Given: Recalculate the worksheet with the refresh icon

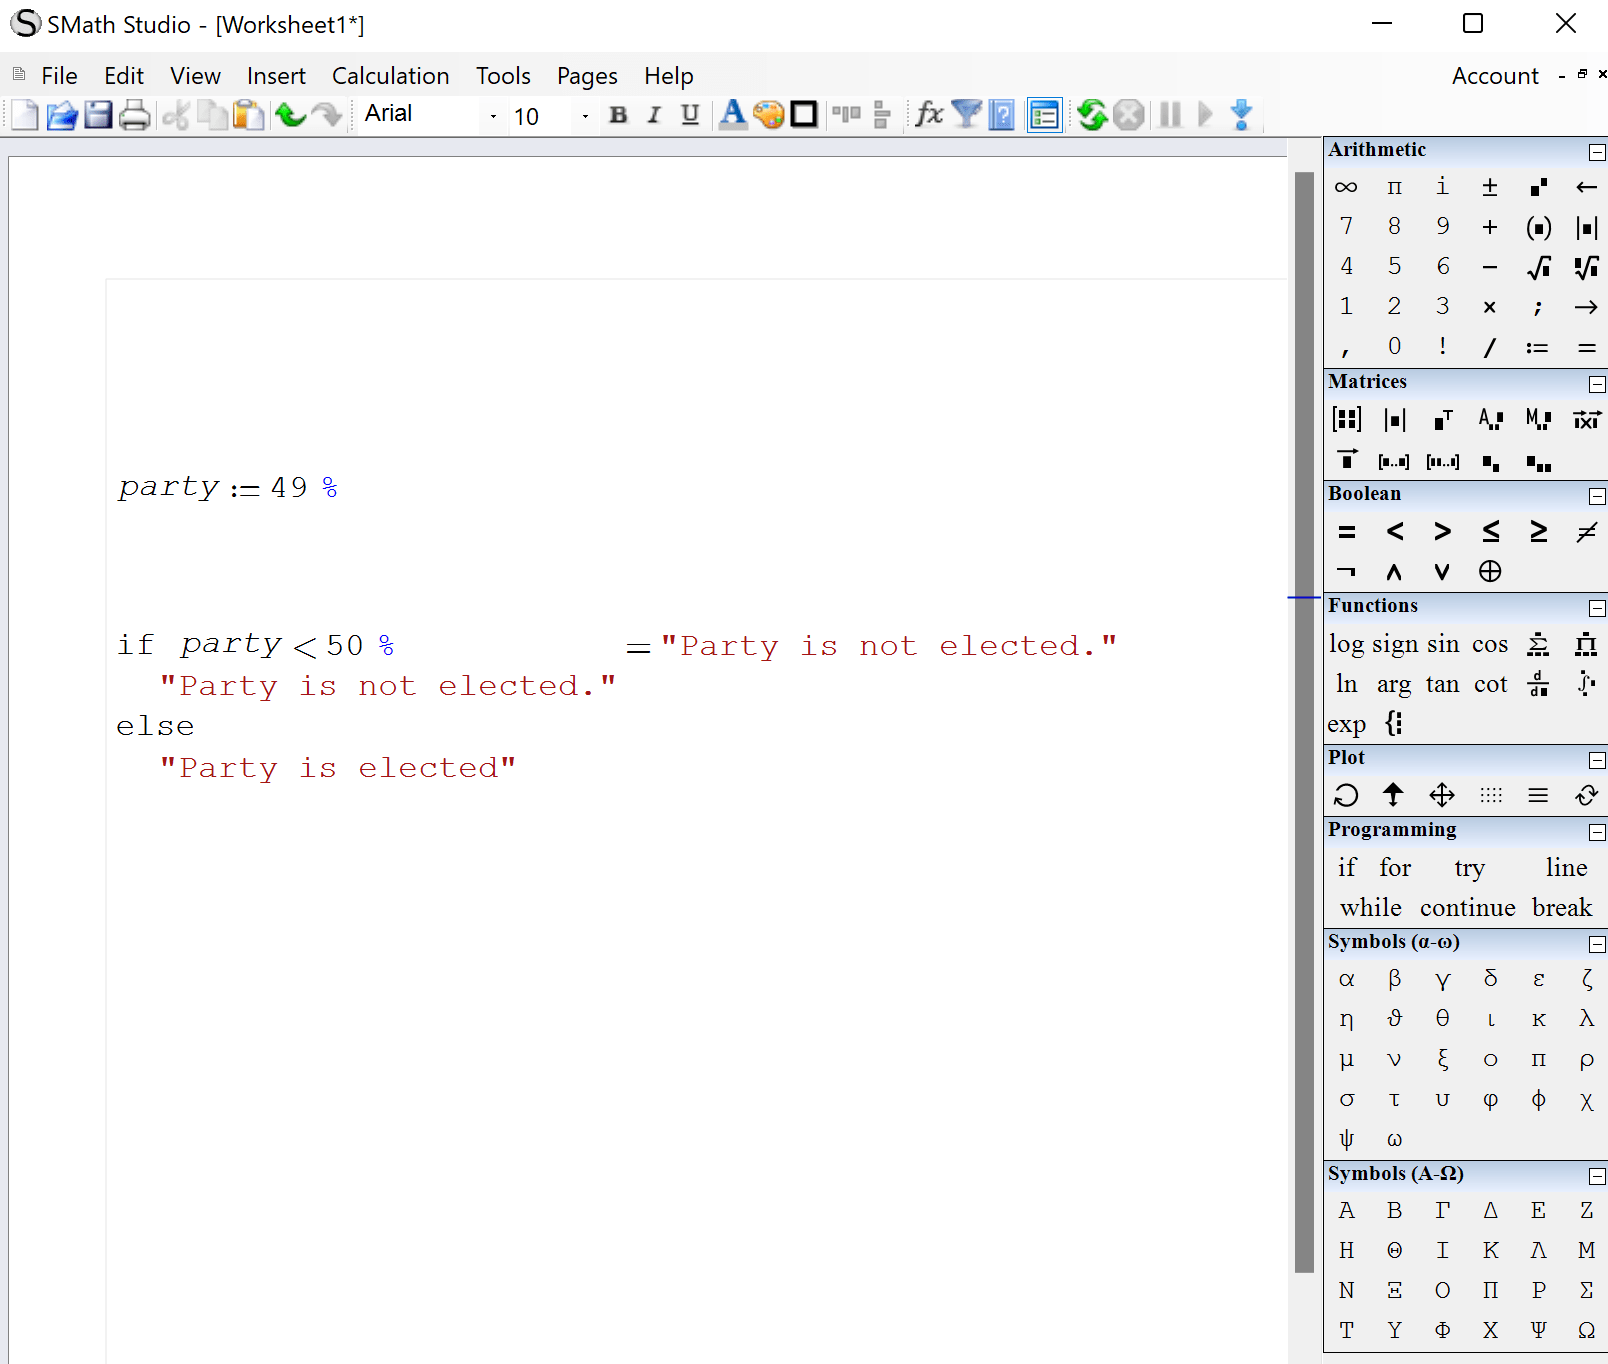Looking at the screenshot, I should (x=1092, y=115).
